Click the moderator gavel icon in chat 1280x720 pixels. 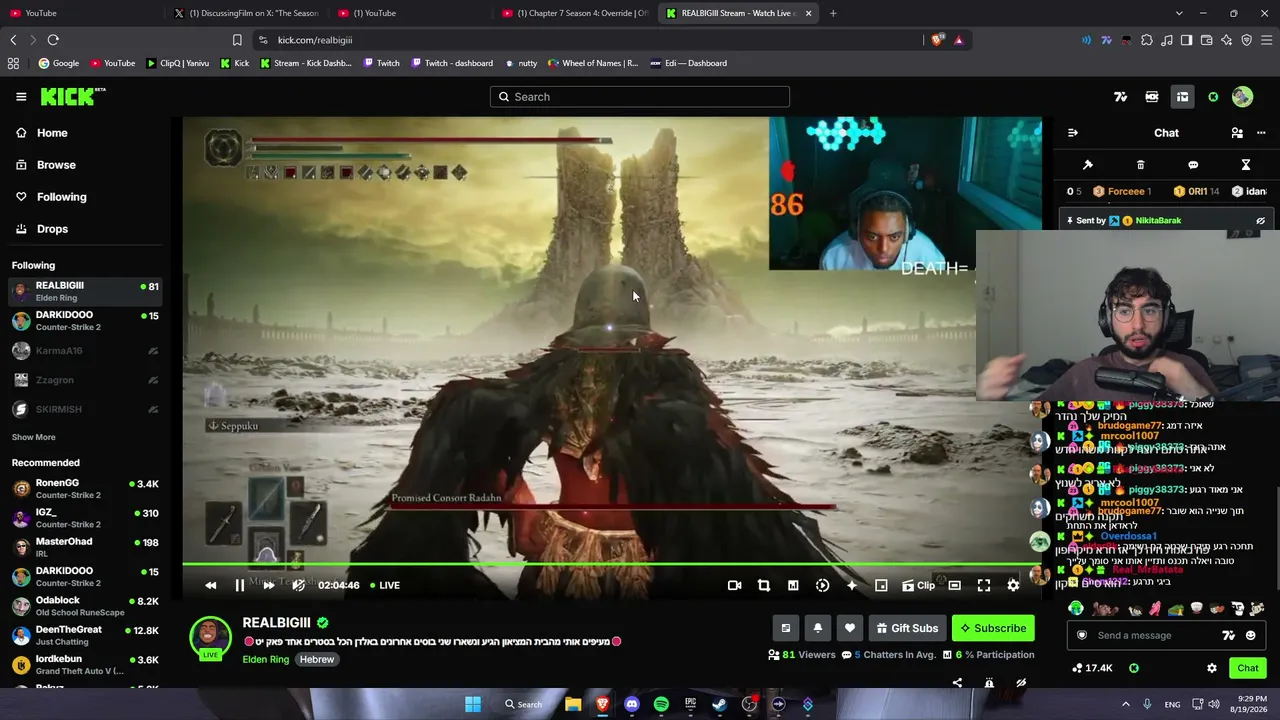coord(1088,165)
